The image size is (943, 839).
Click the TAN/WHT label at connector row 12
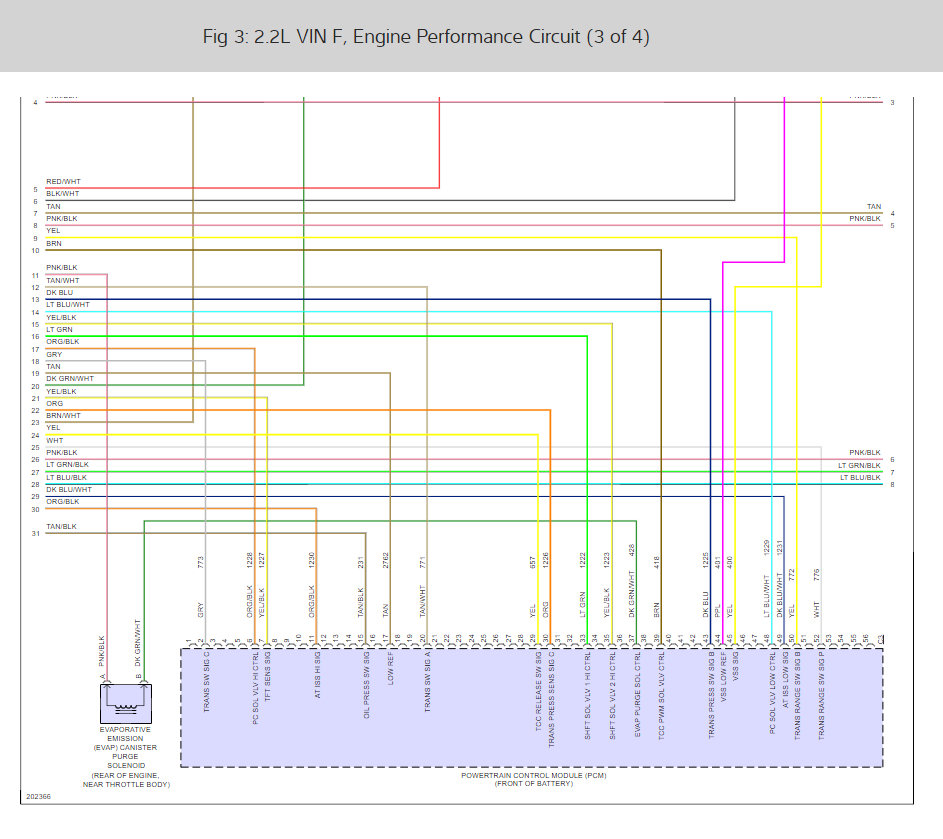63,280
